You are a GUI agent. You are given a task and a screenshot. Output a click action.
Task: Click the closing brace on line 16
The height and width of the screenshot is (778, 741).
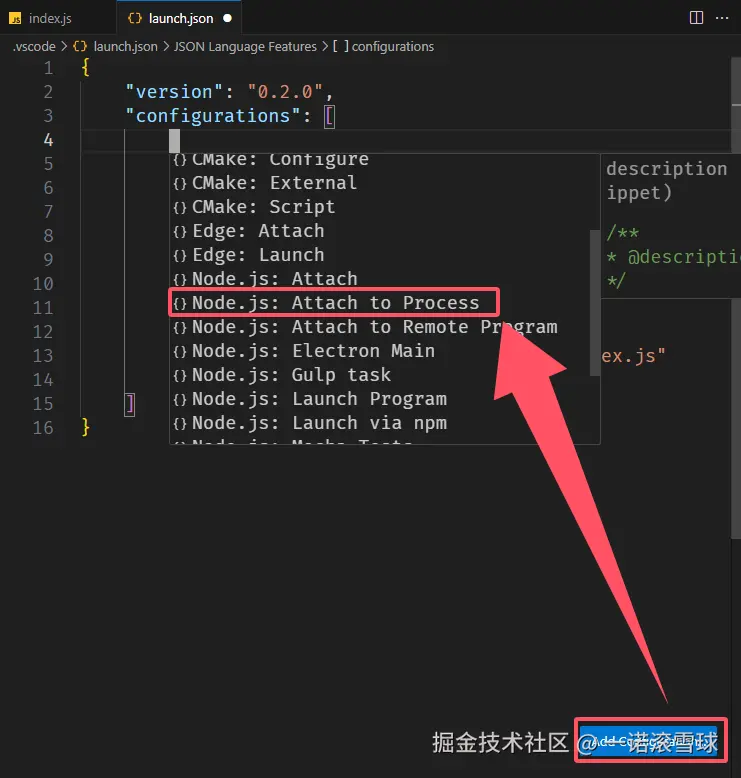(x=85, y=427)
